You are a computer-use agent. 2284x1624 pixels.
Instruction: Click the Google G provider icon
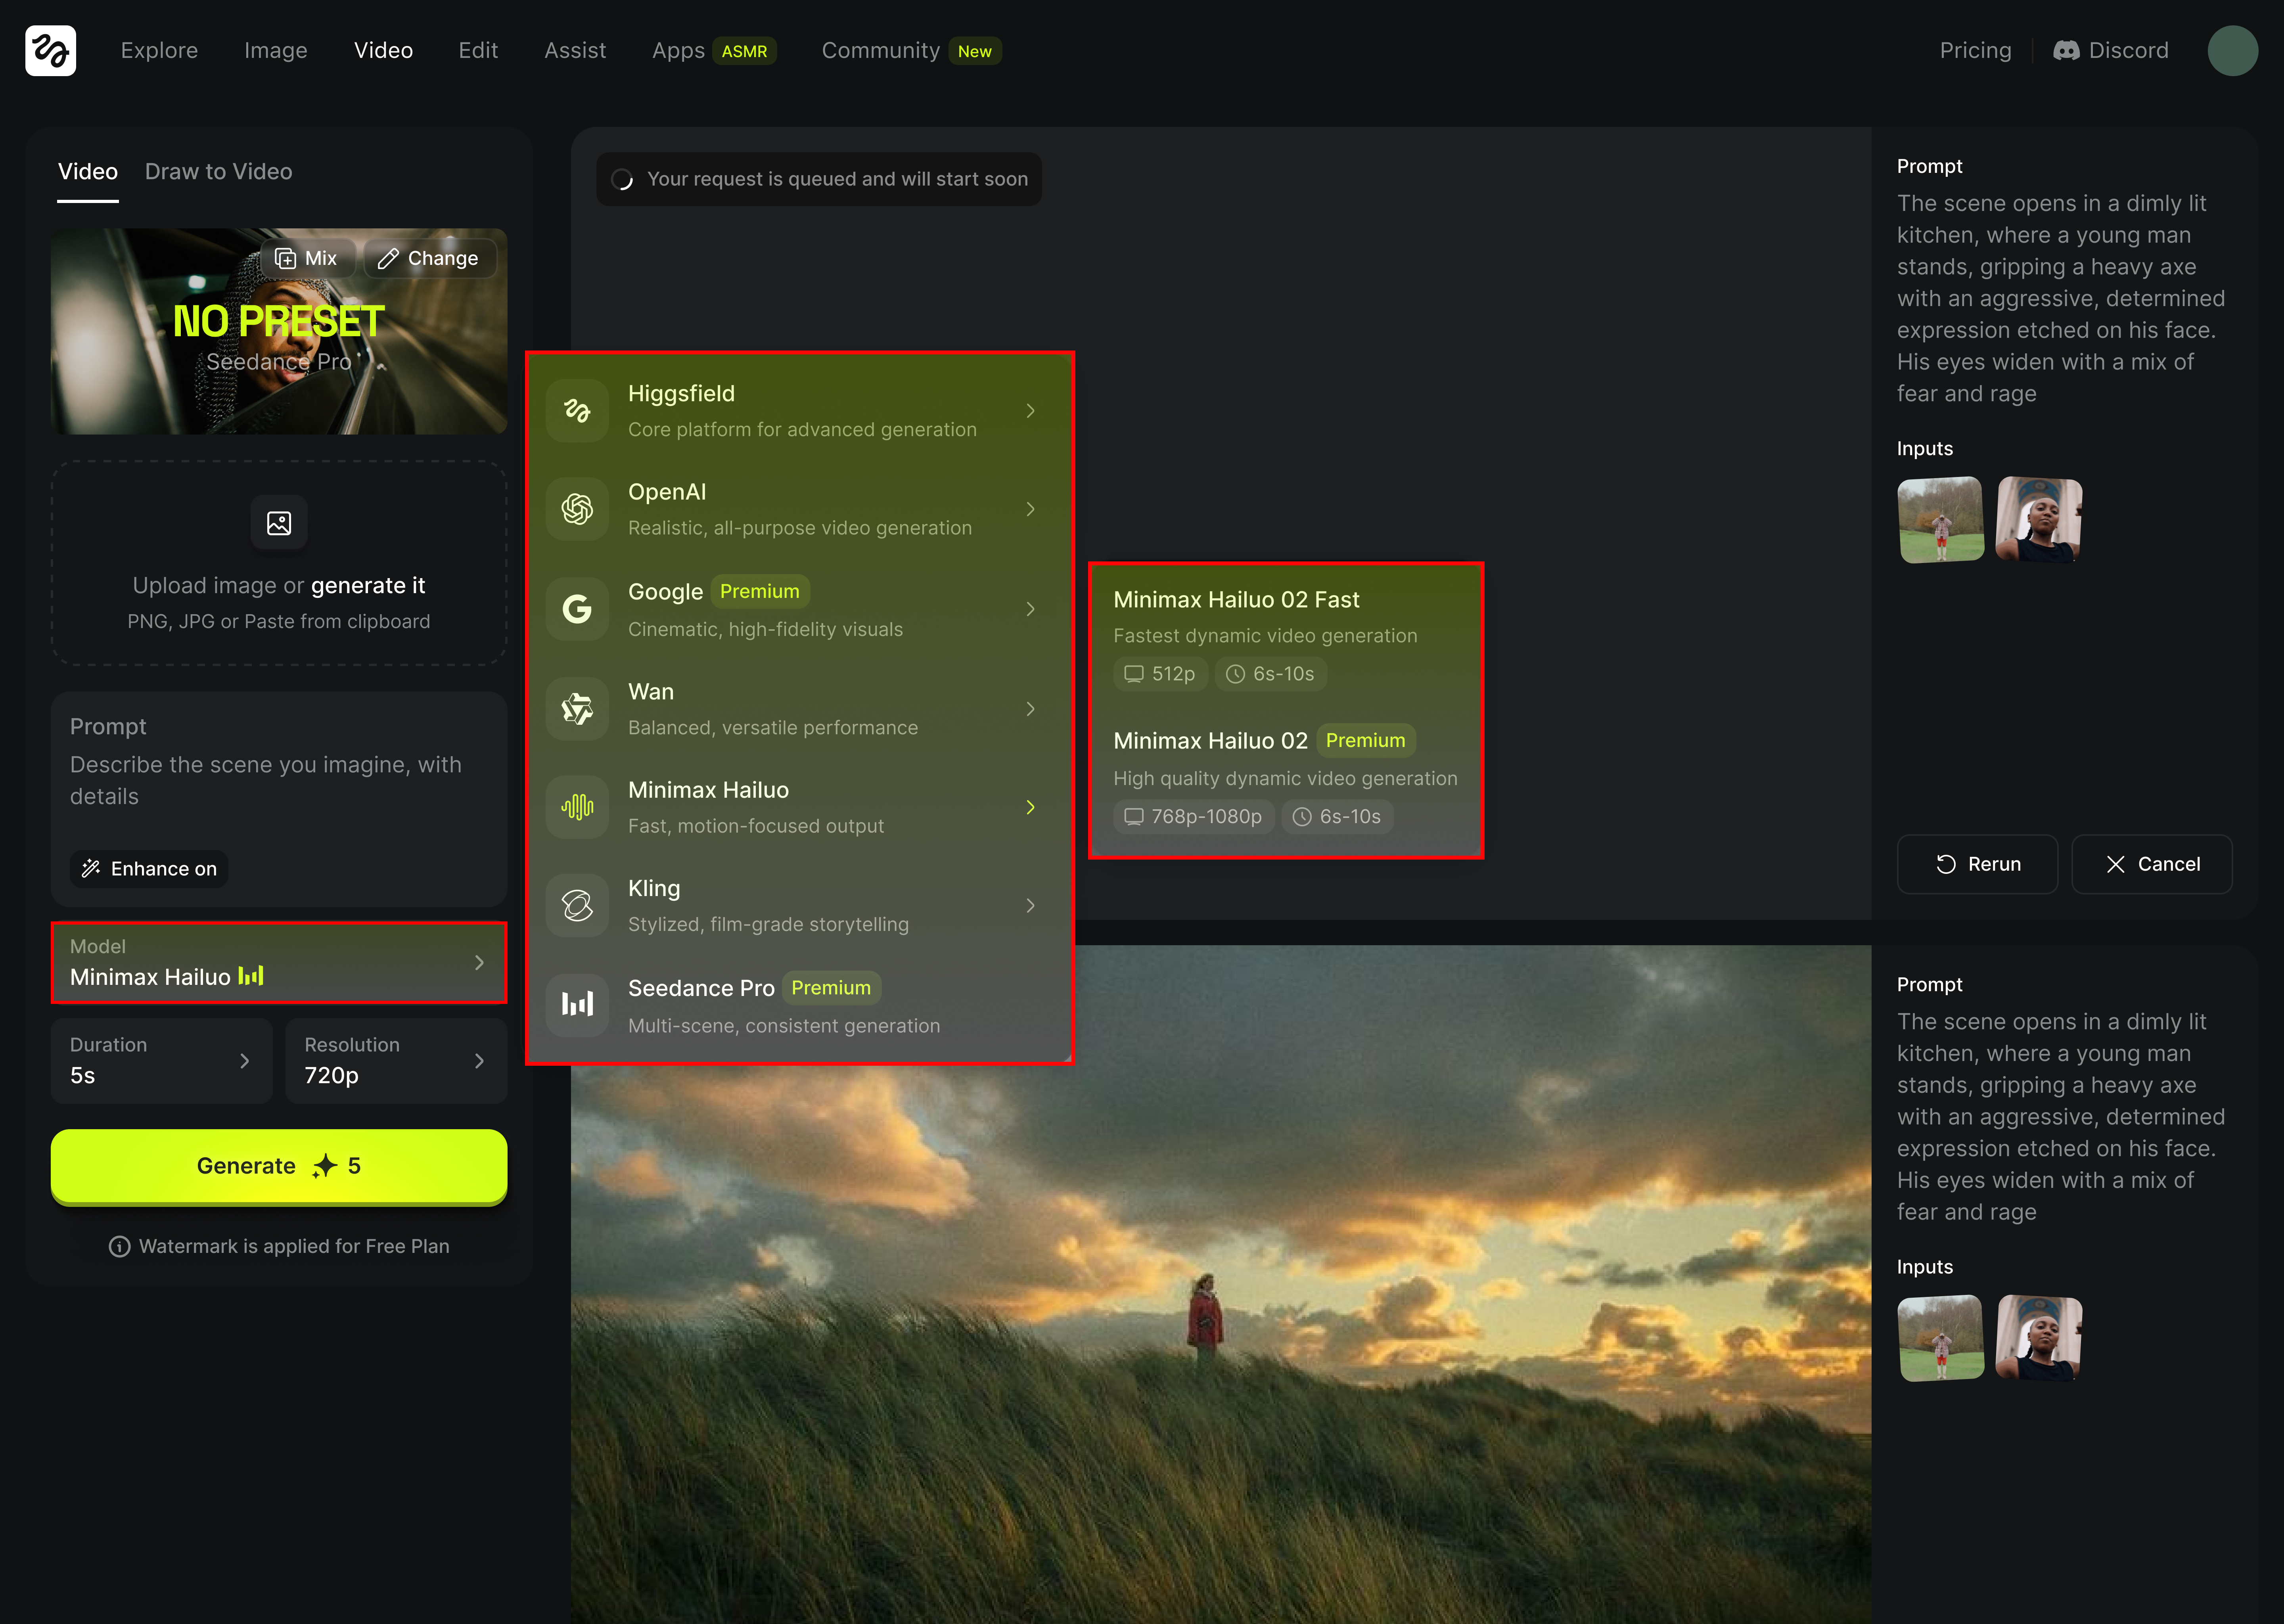(577, 609)
